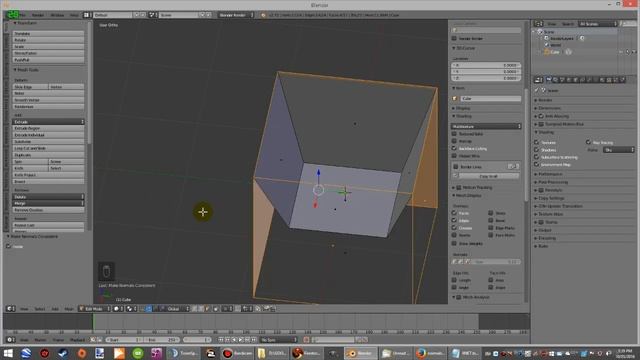The height and width of the screenshot is (360, 640).
Task: Open the properties editor type selector
Action: click(539, 80)
